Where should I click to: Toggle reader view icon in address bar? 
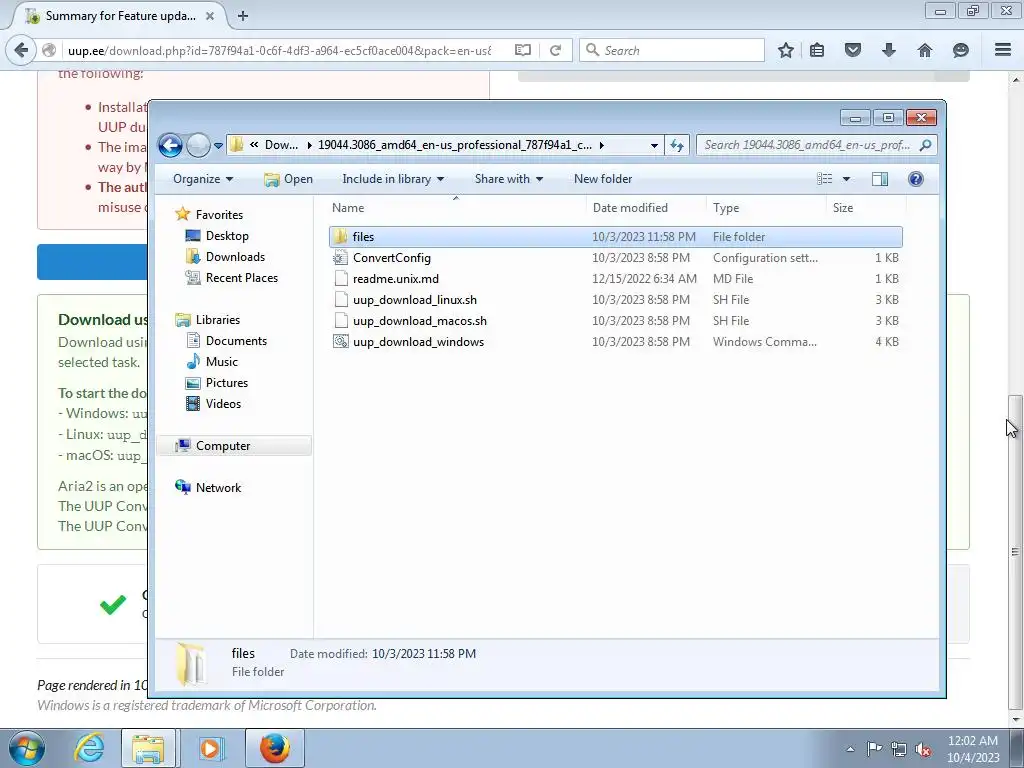click(522, 50)
